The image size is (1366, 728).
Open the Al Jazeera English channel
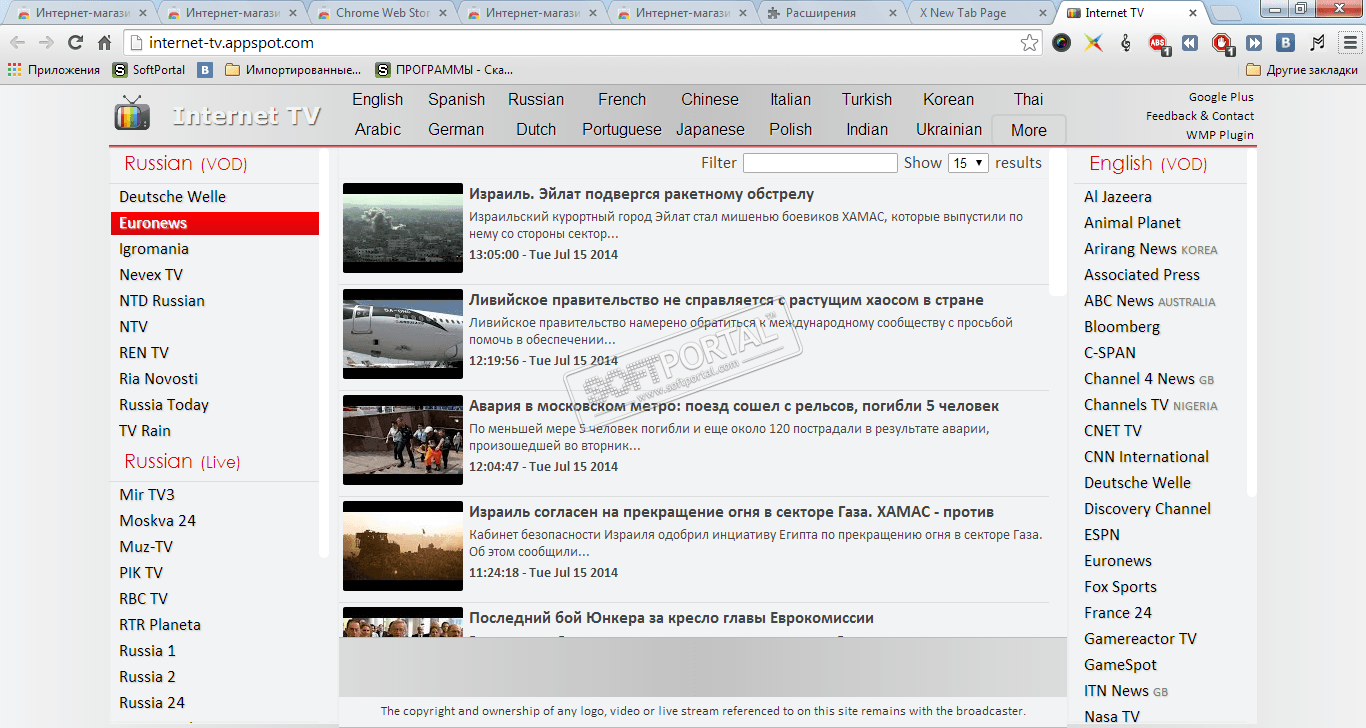tap(1118, 197)
